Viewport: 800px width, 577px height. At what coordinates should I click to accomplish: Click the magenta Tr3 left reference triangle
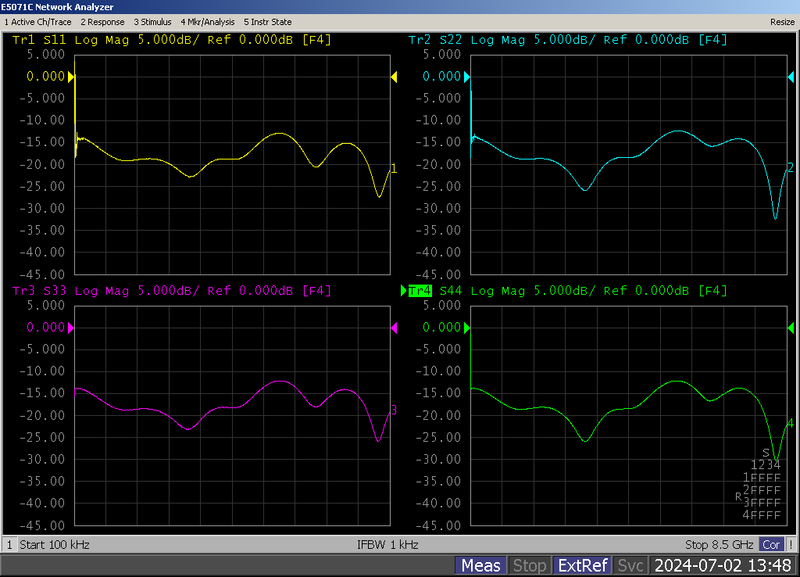(x=71, y=328)
